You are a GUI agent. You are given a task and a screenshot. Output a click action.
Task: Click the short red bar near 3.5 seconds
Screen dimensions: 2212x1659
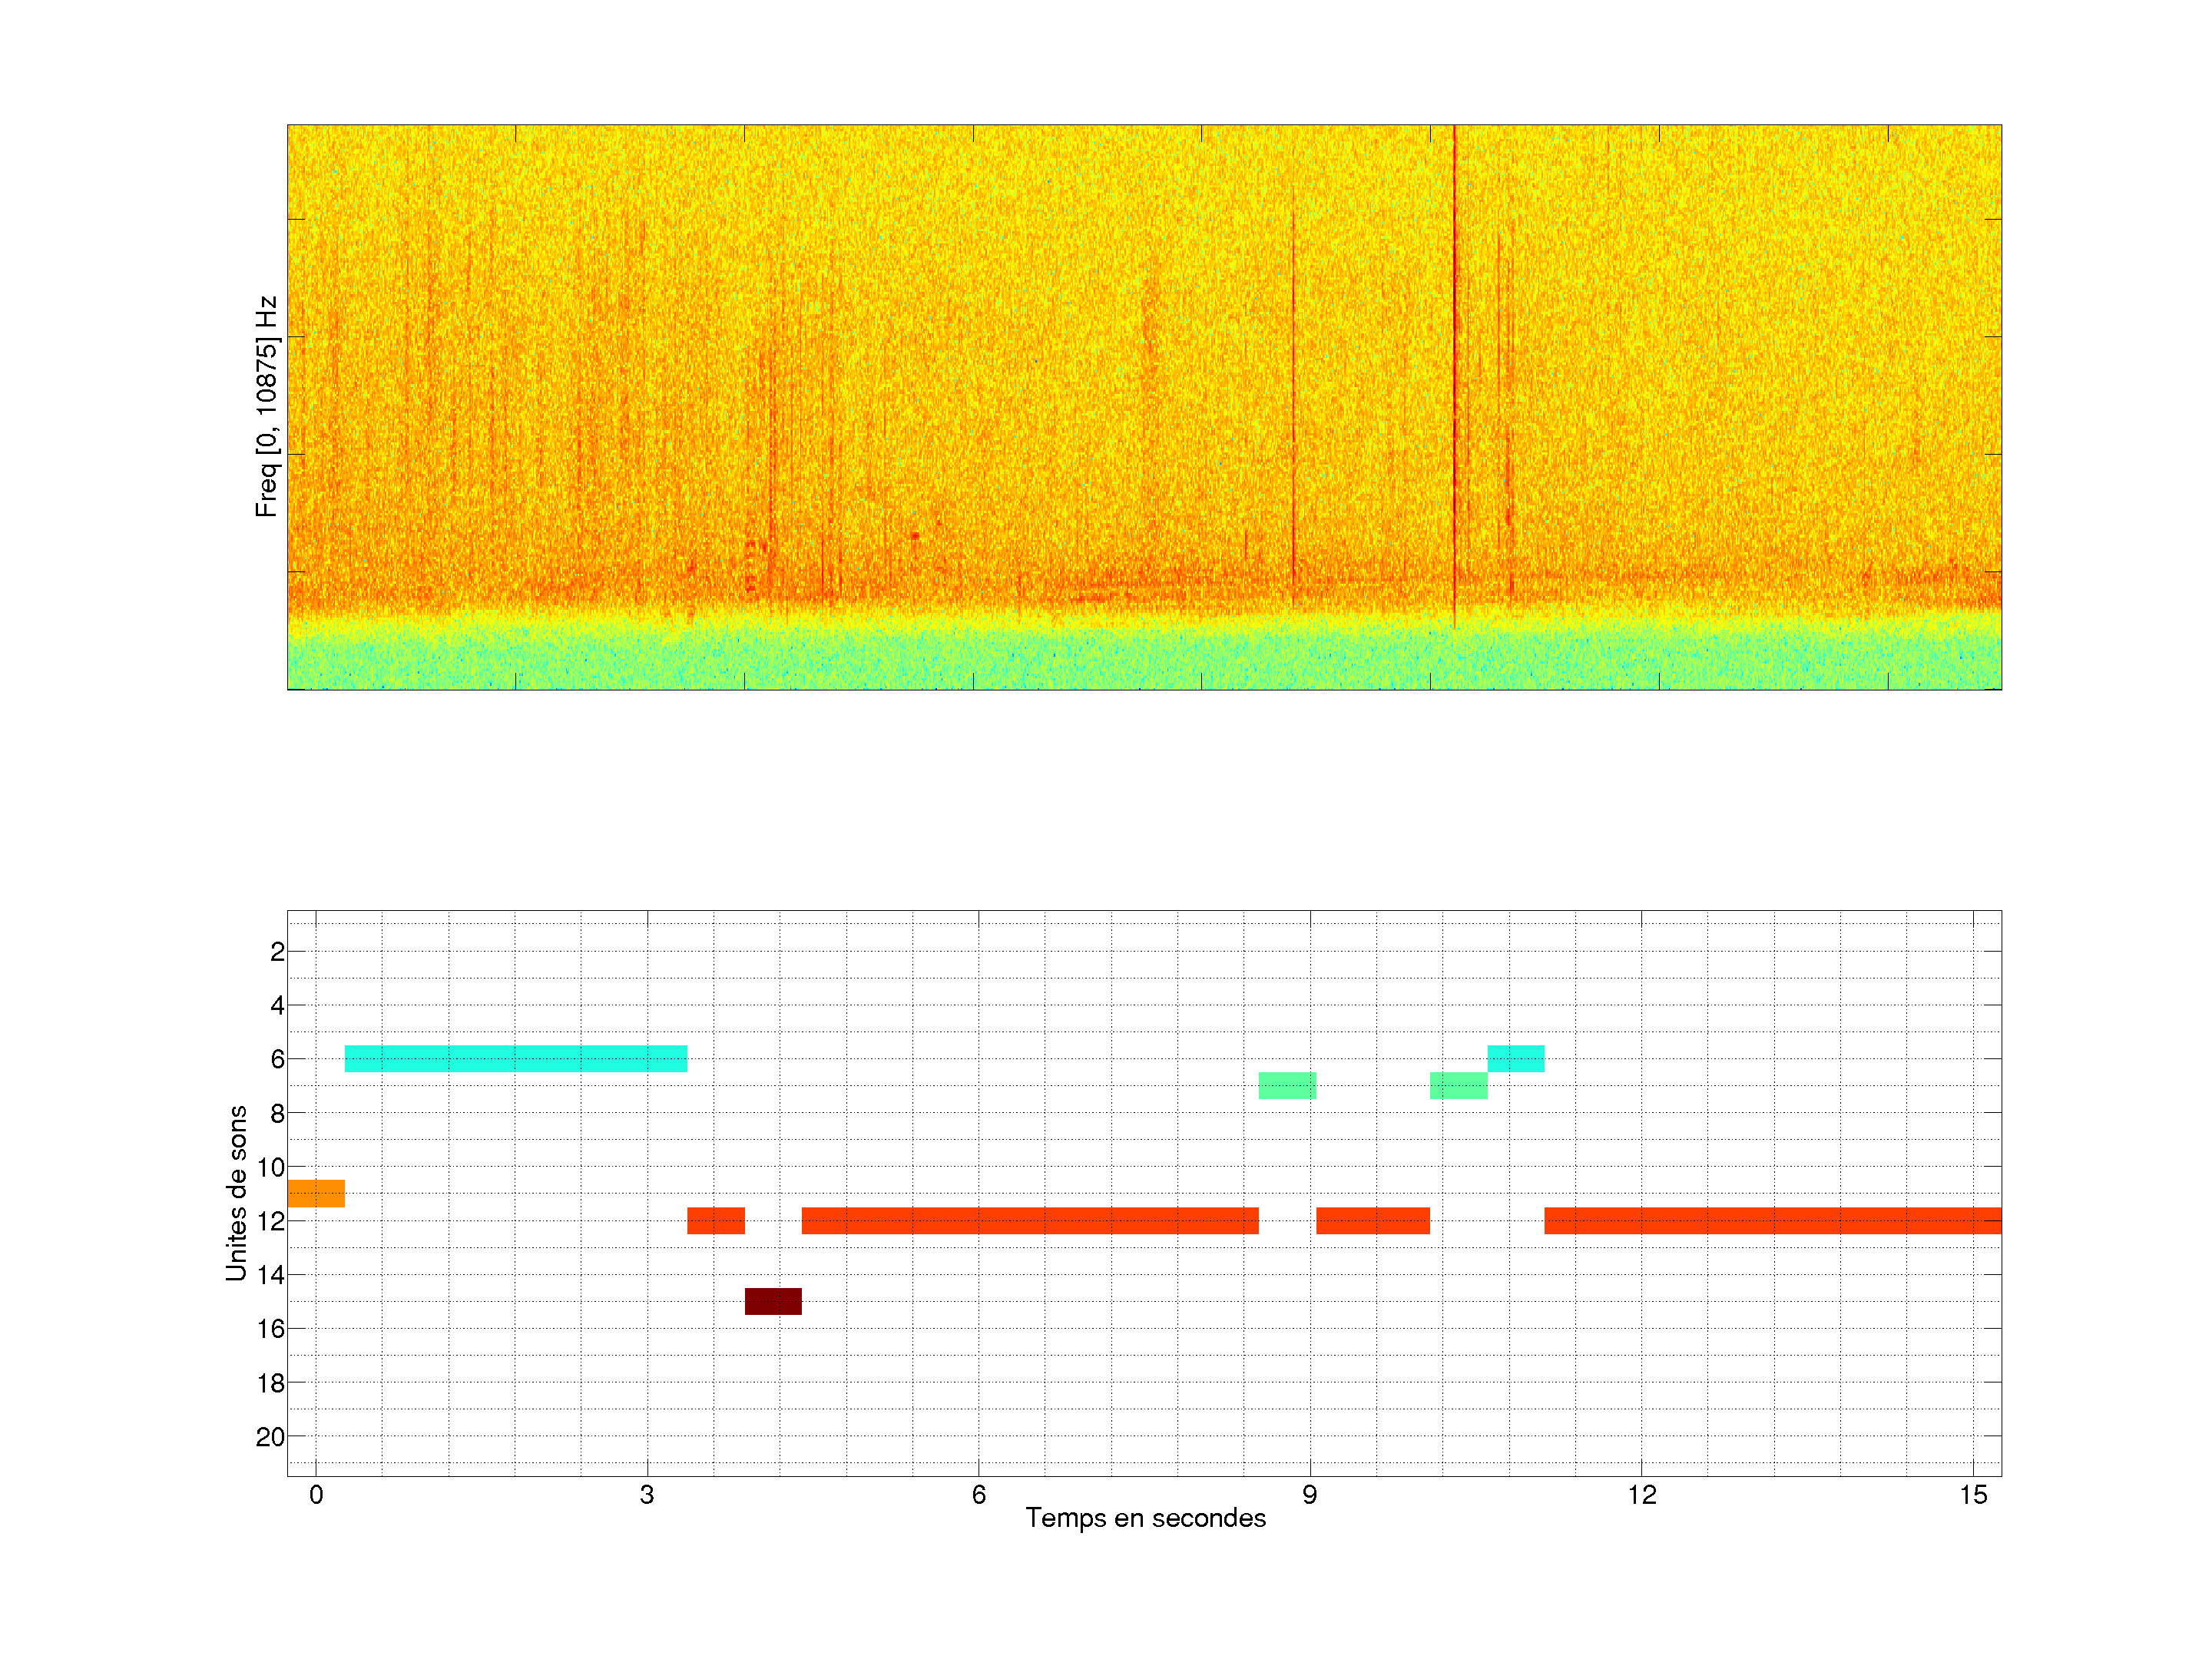716,1220
